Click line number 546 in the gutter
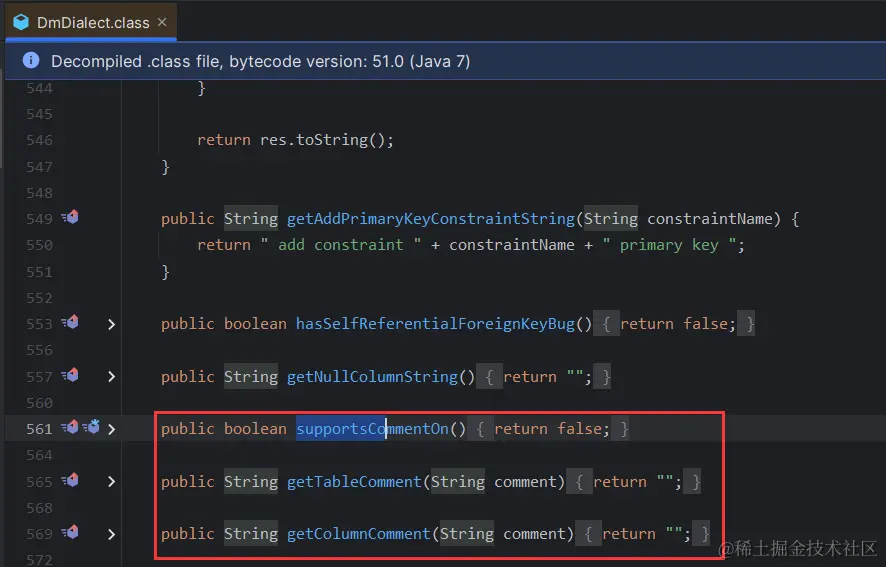Viewport: 886px width, 567px height. pos(39,140)
